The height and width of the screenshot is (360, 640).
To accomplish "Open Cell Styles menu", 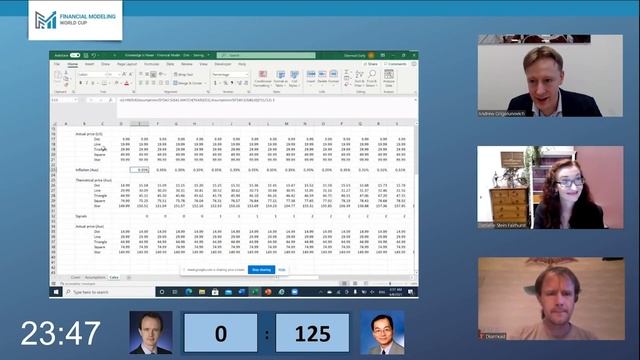I will coord(294,78).
